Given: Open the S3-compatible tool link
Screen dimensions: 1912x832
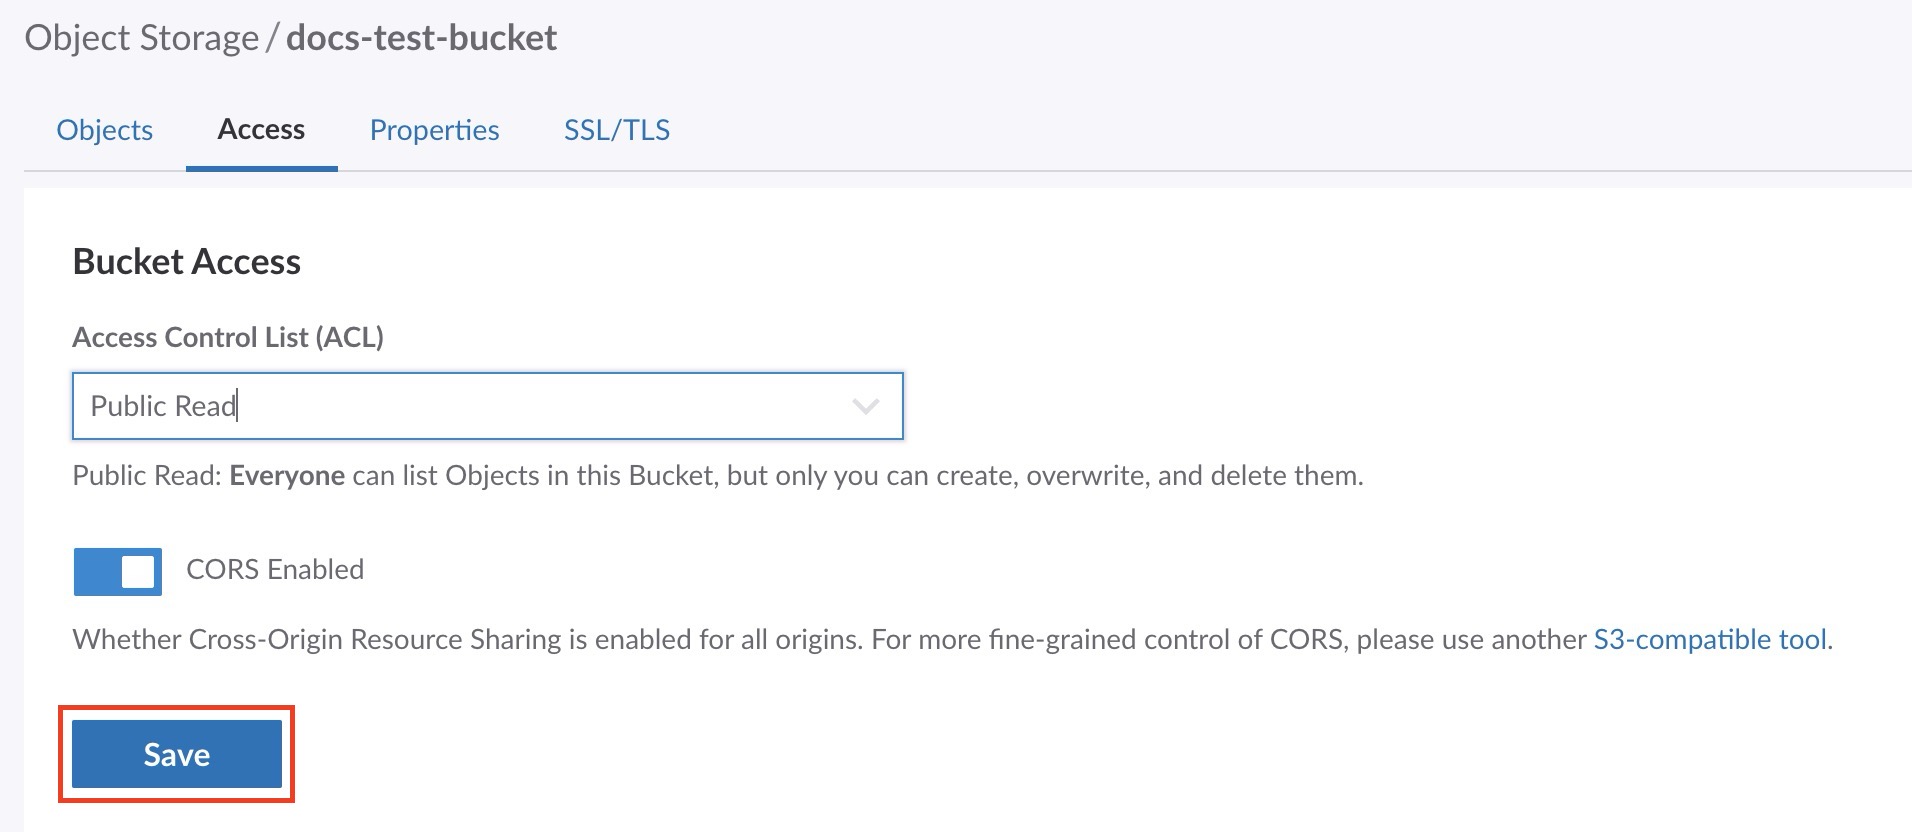Looking at the screenshot, I should coord(1710,640).
